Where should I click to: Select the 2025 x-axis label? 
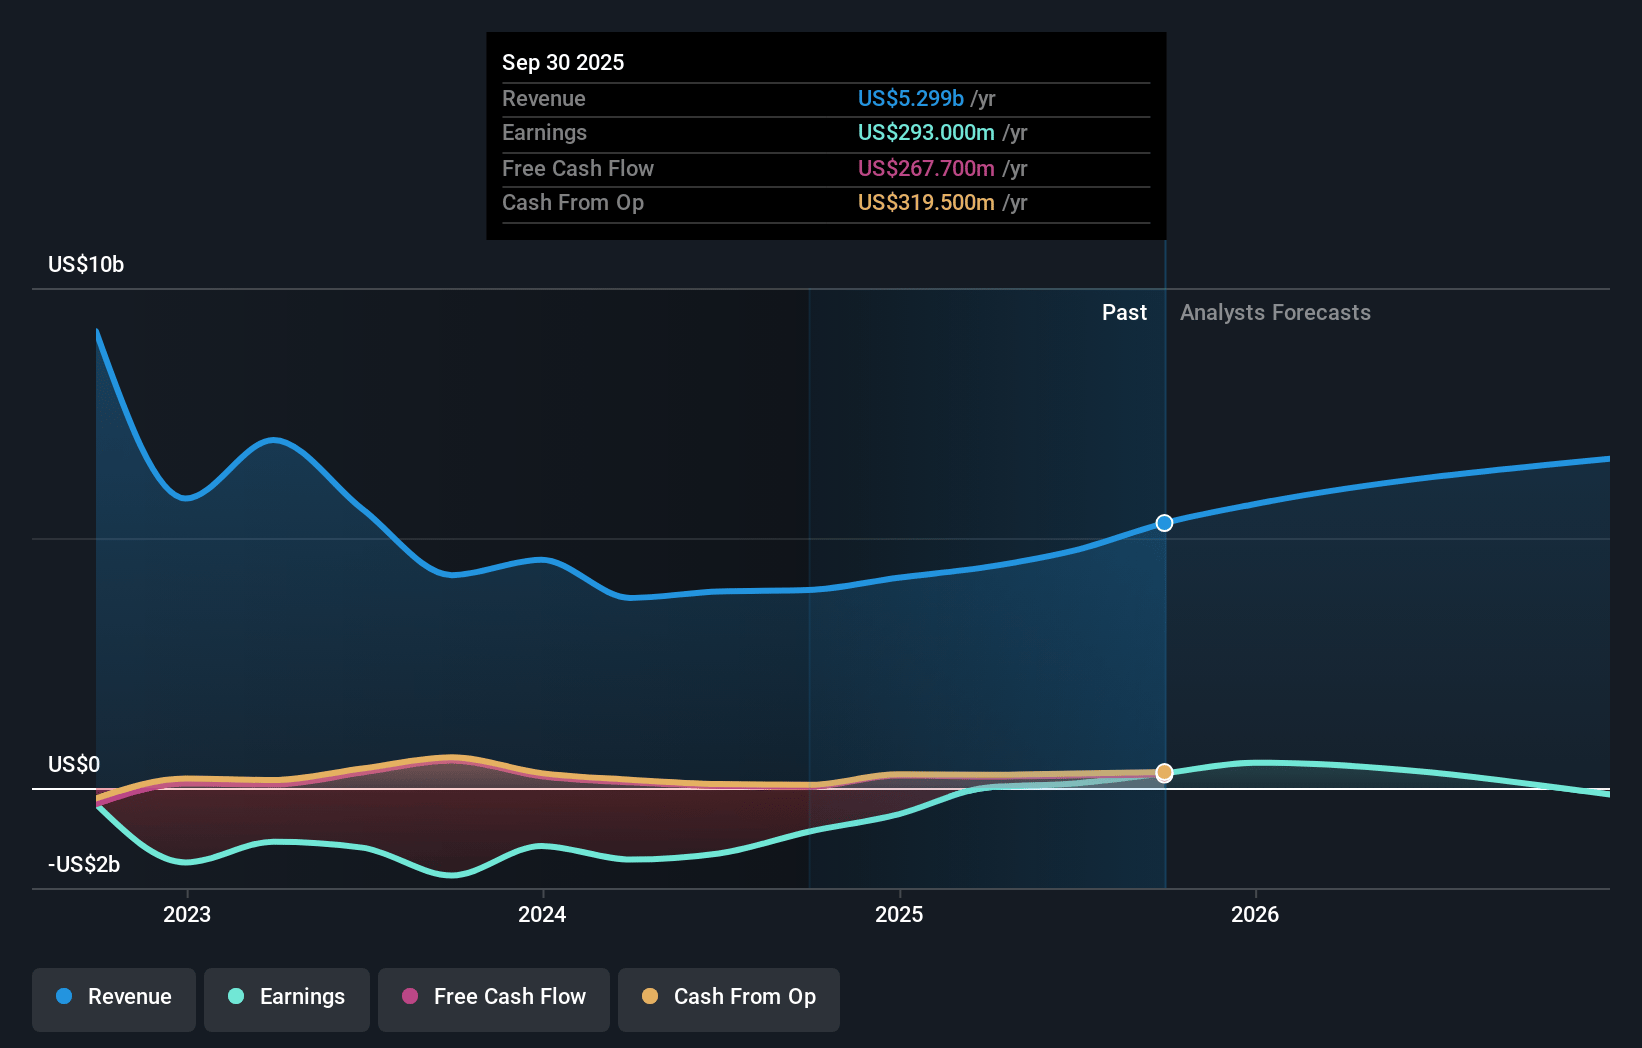[x=899, y=914]
